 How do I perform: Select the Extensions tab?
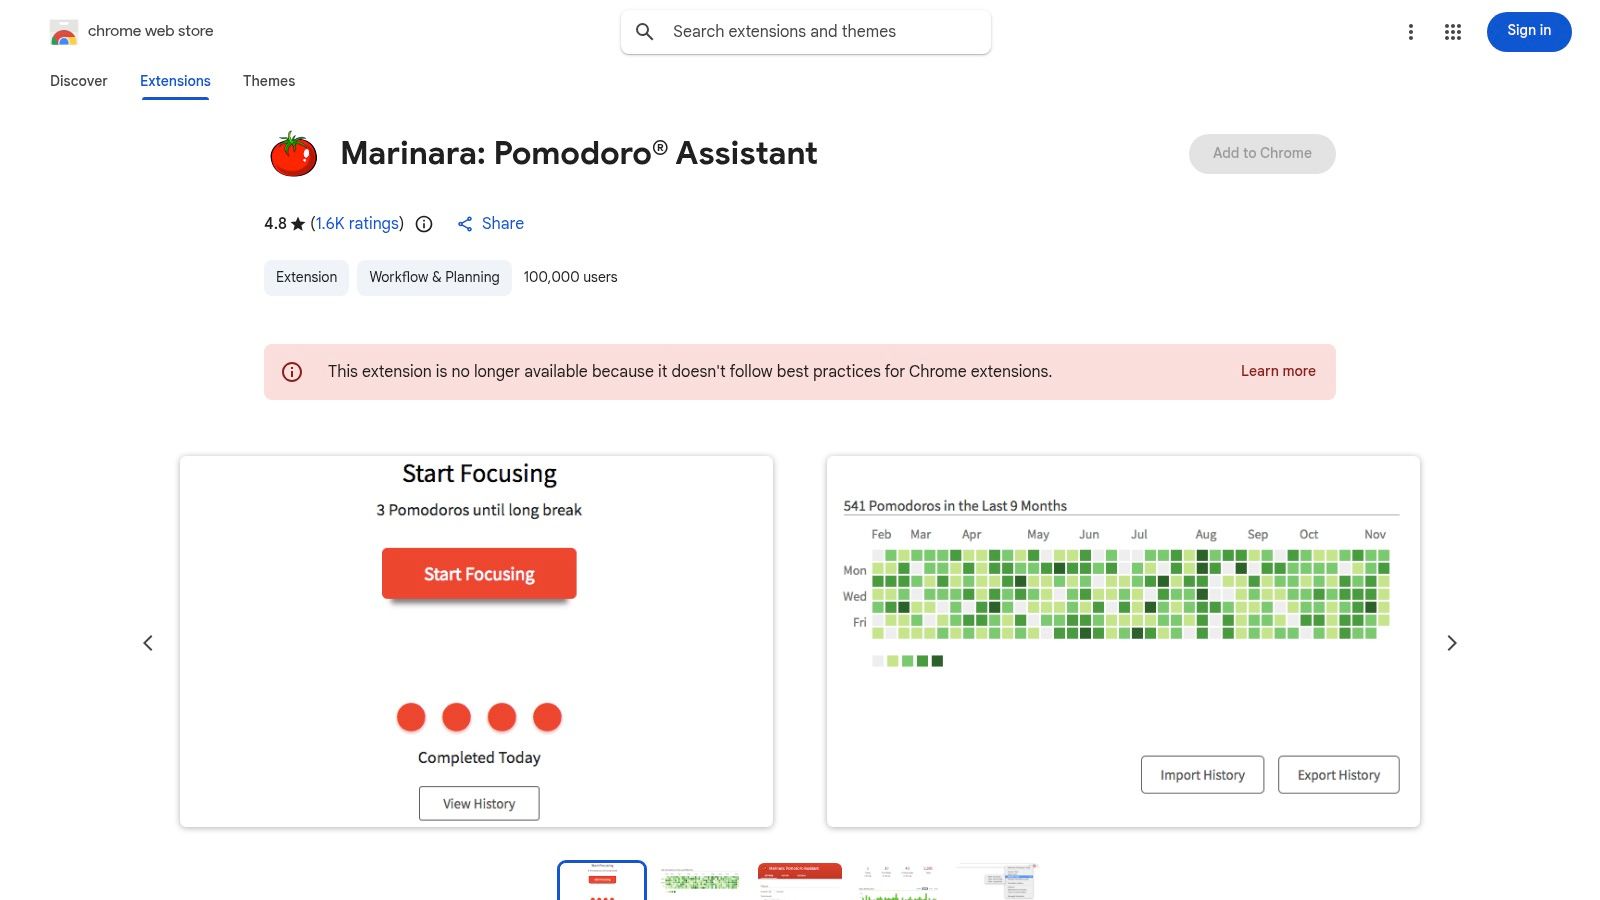click(x=175, y=81)
